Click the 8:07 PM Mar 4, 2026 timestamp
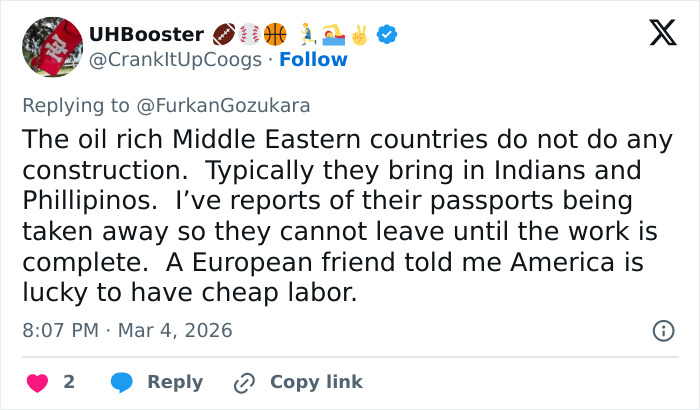This screenshot has height=410, width=700. click(126, 329)
